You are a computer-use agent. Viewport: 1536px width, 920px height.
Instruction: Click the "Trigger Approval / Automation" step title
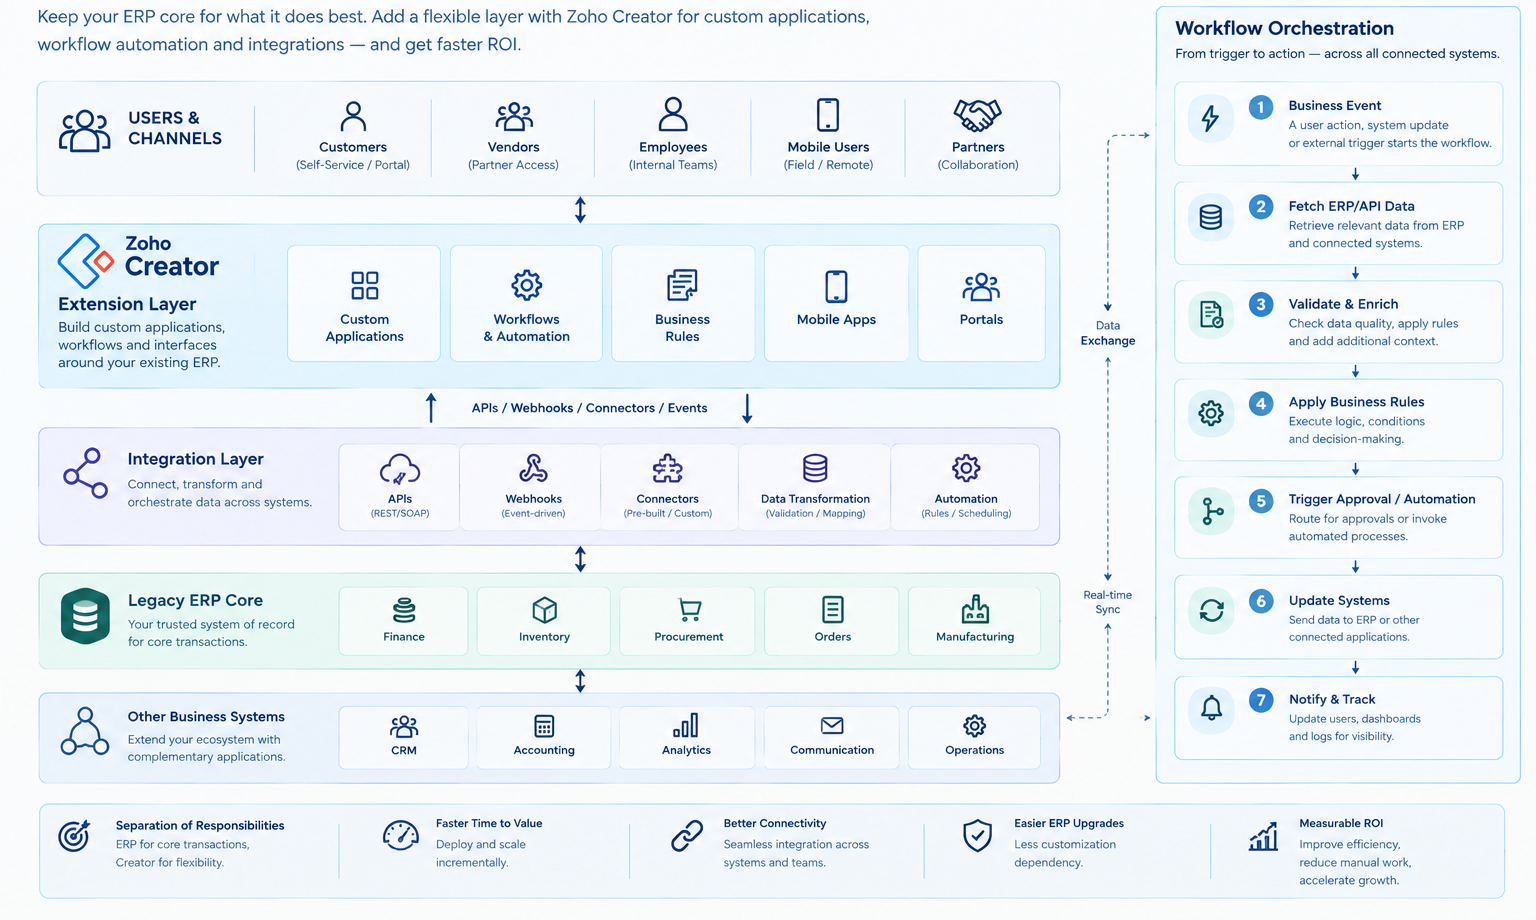pyautogui.click(x=1382, y=499)
